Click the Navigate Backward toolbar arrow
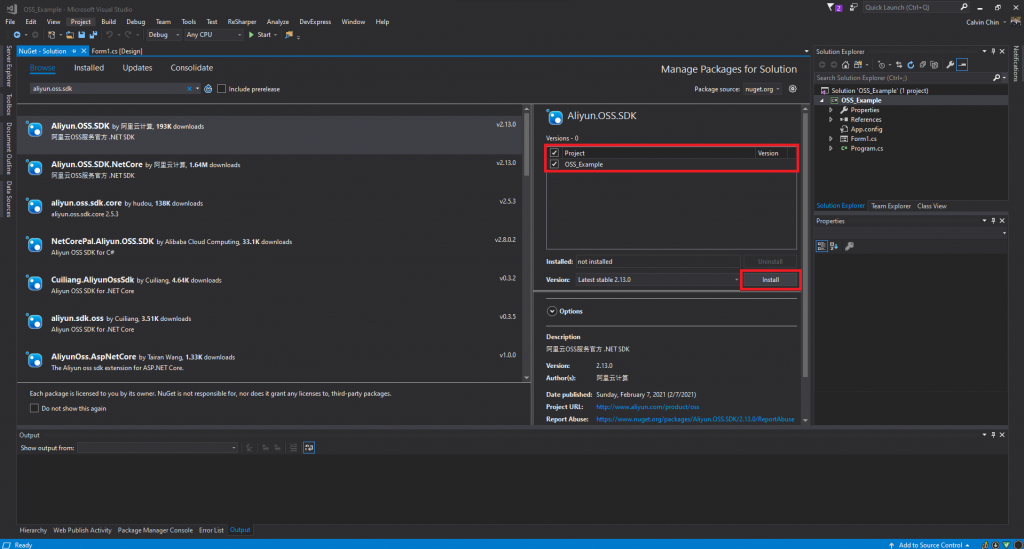Viewport: 1024px width, 549px height. 16,35
